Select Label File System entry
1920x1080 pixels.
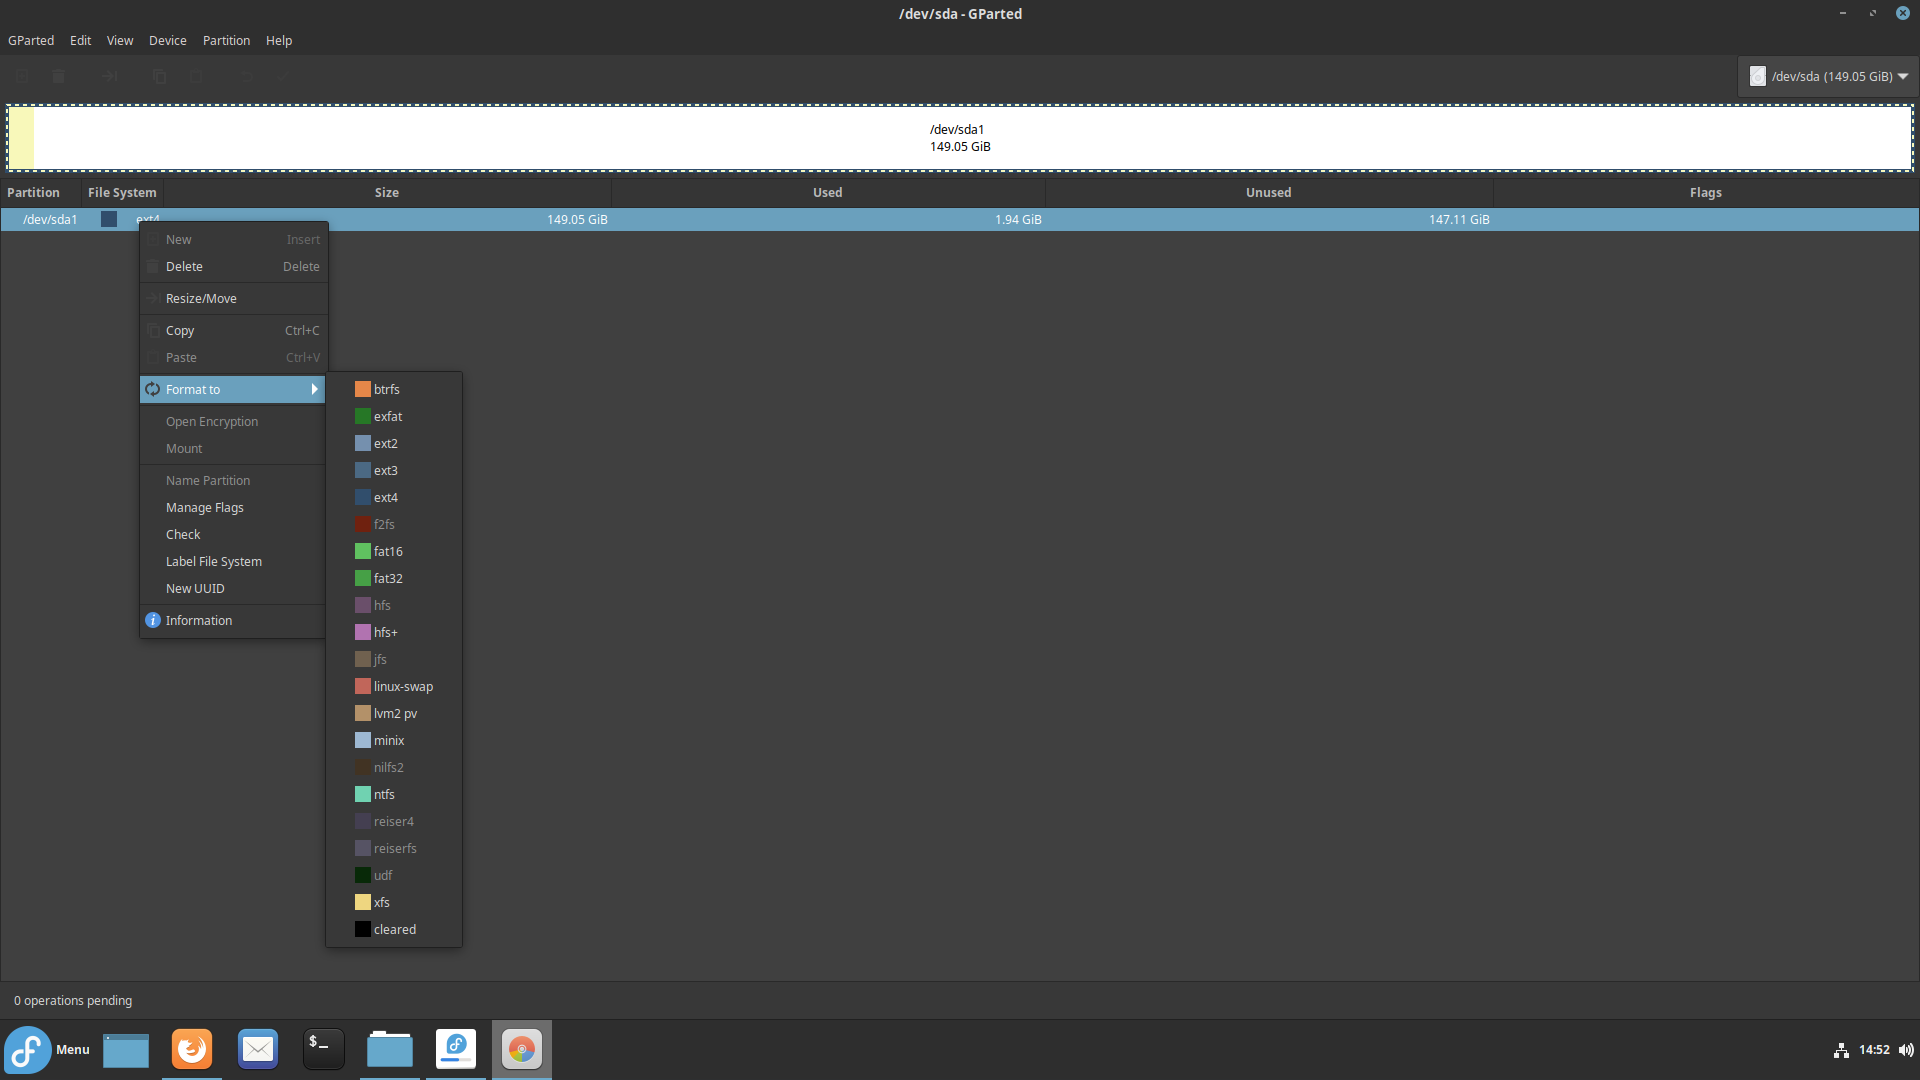tap(233, 562)
